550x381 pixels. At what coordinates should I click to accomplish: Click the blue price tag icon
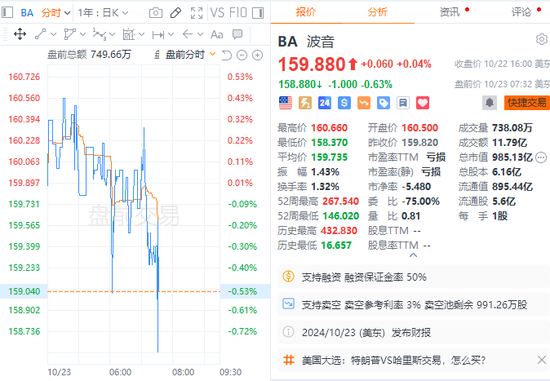[383, 103]
